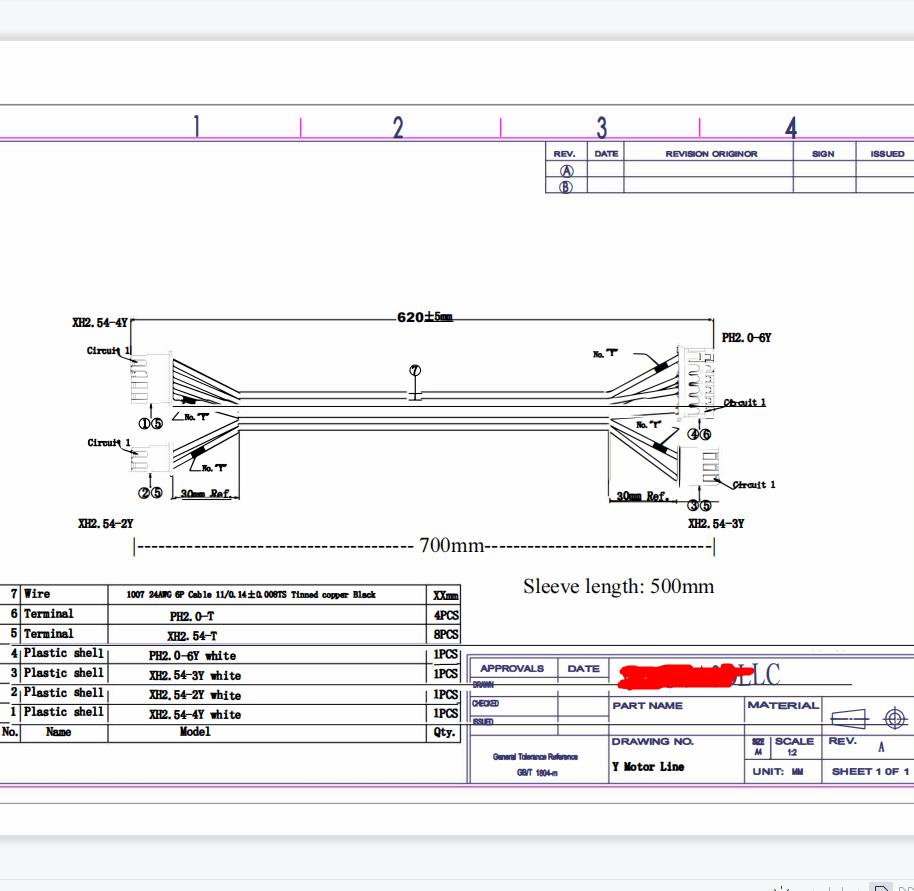Click the Y Motor Line drawing number
The height and width of the screenshot is (891, 914).
click(648, 767)
